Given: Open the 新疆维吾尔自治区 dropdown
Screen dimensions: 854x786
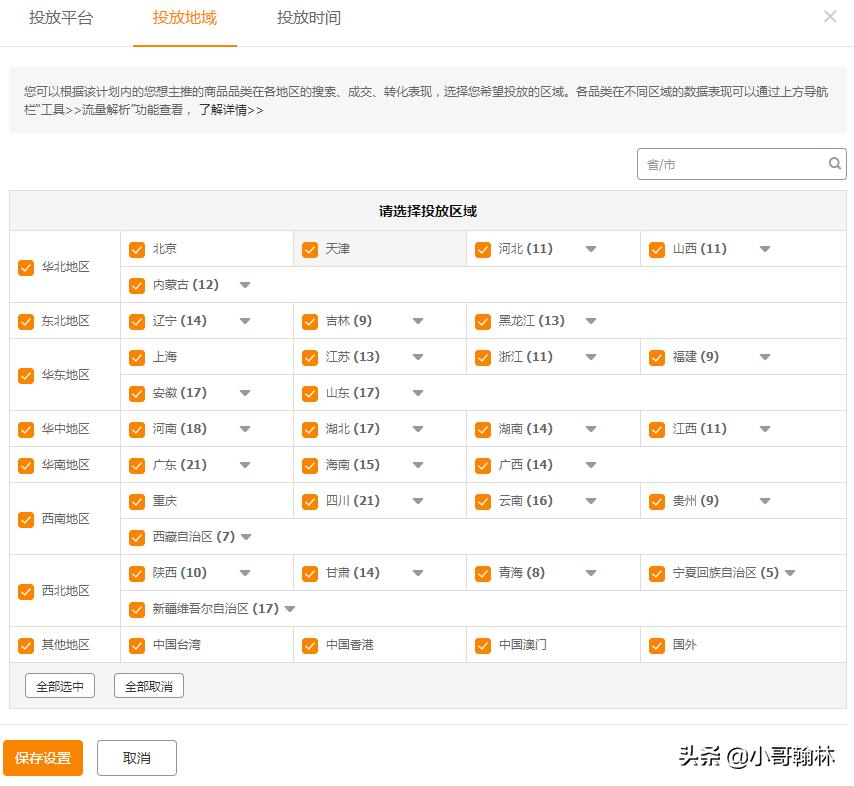Looking at the screenshot, I should 289,609.
